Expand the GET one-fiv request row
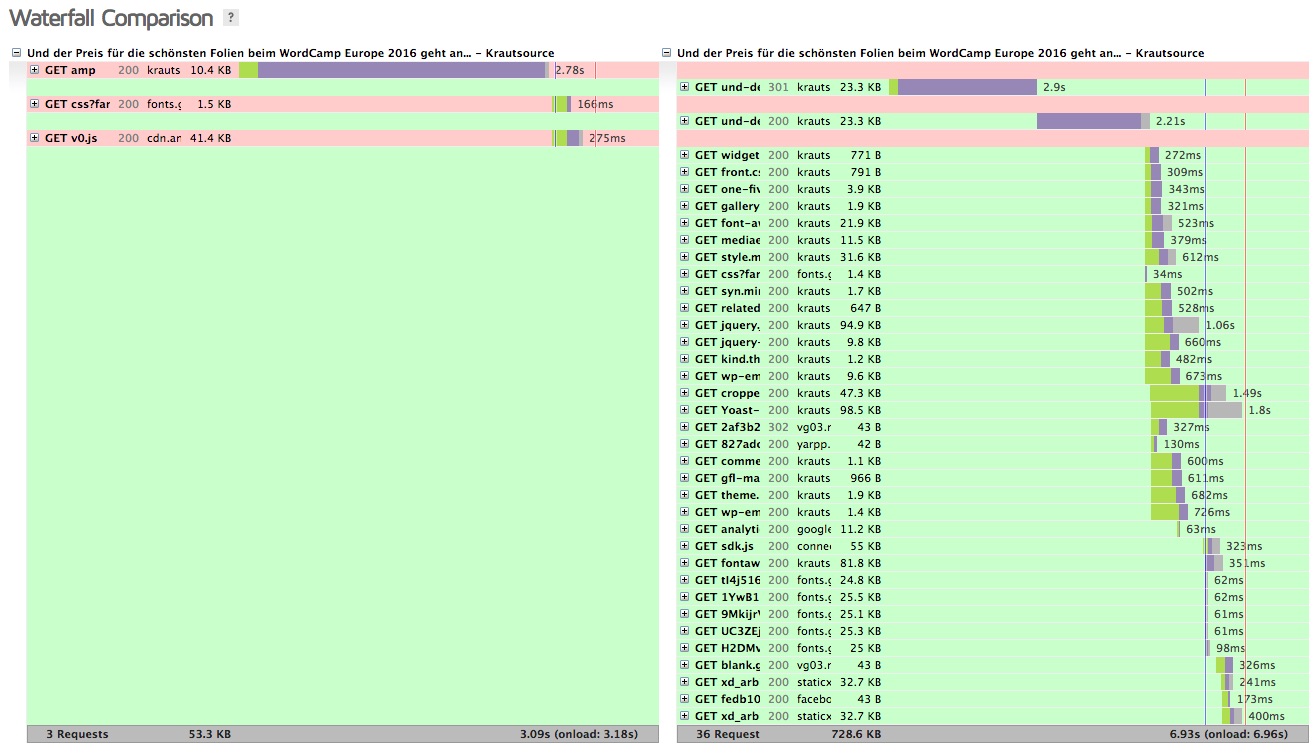 [x=685, y=189]
